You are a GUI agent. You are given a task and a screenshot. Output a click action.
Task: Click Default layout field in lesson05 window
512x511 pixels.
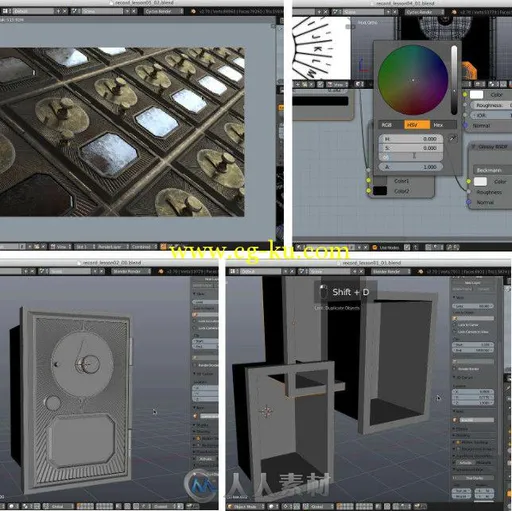pos(33,11)
